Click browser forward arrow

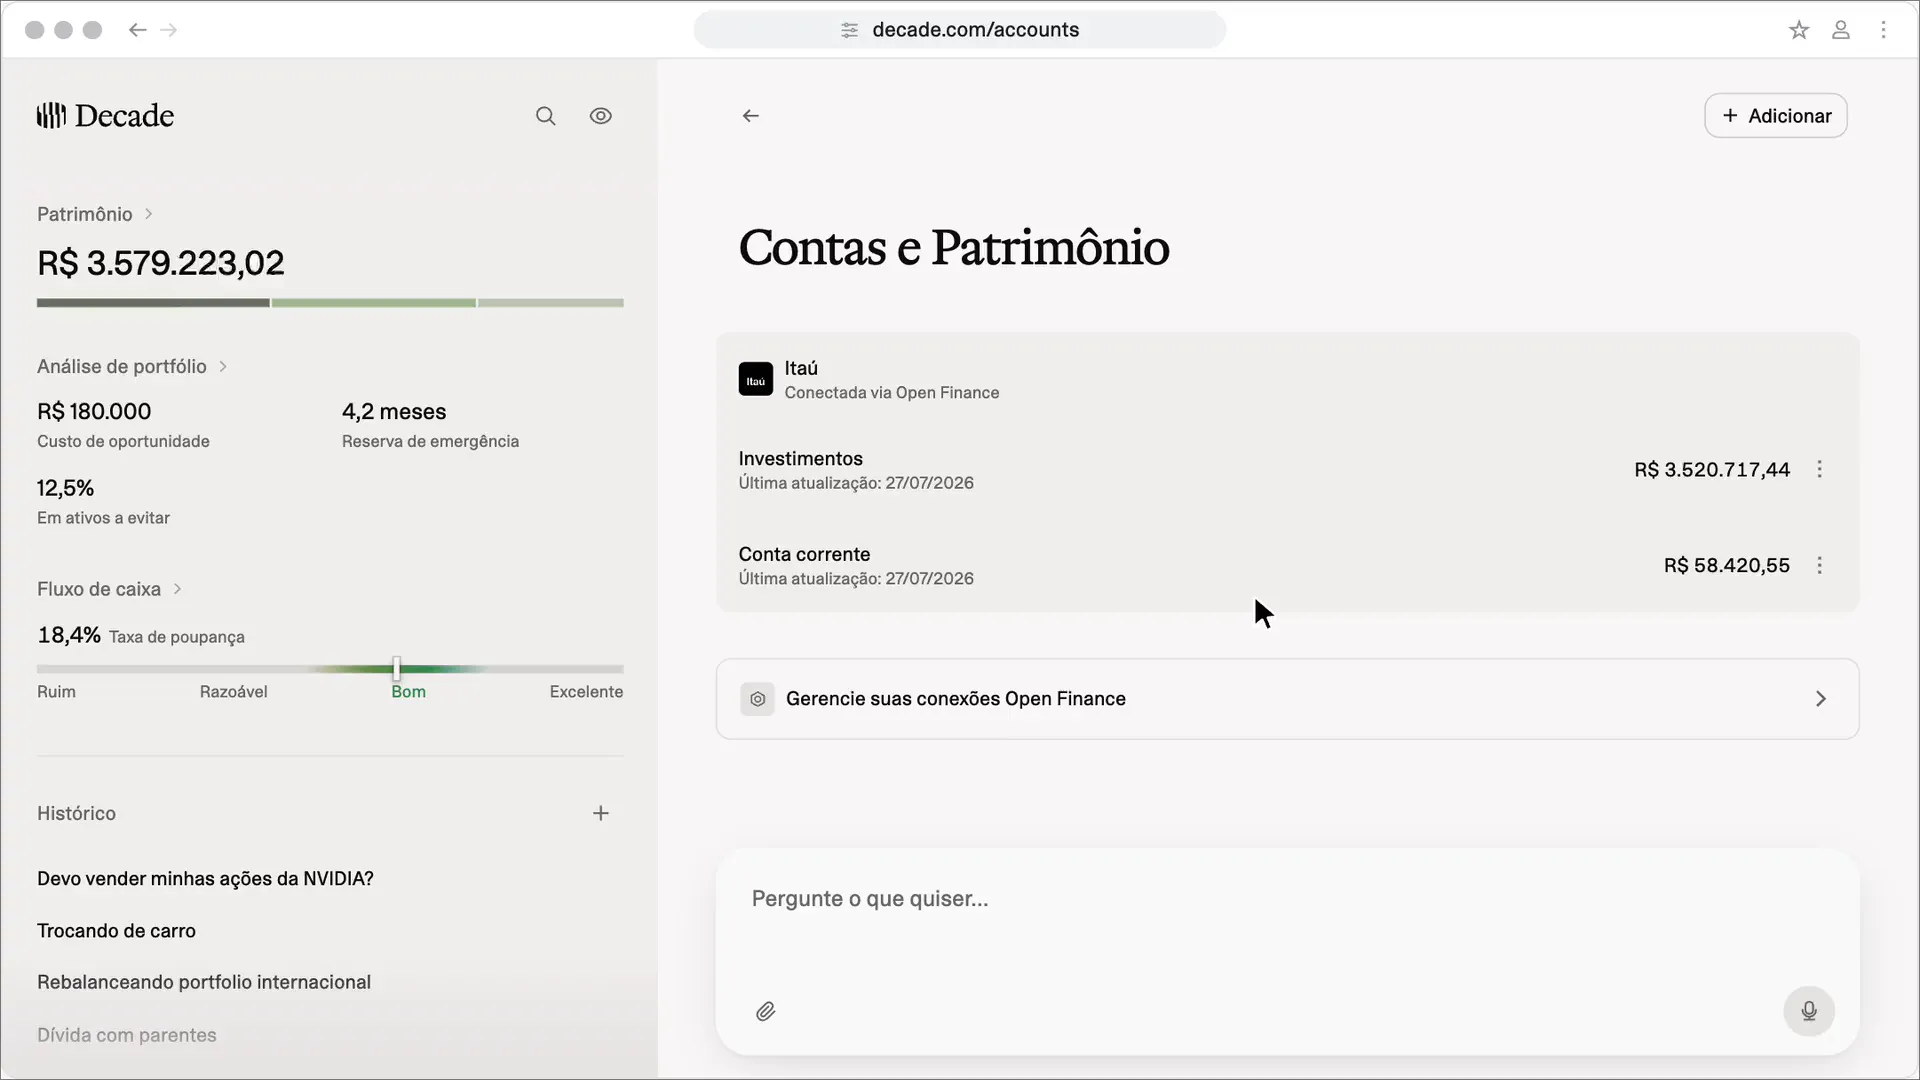tap(169, 30)
